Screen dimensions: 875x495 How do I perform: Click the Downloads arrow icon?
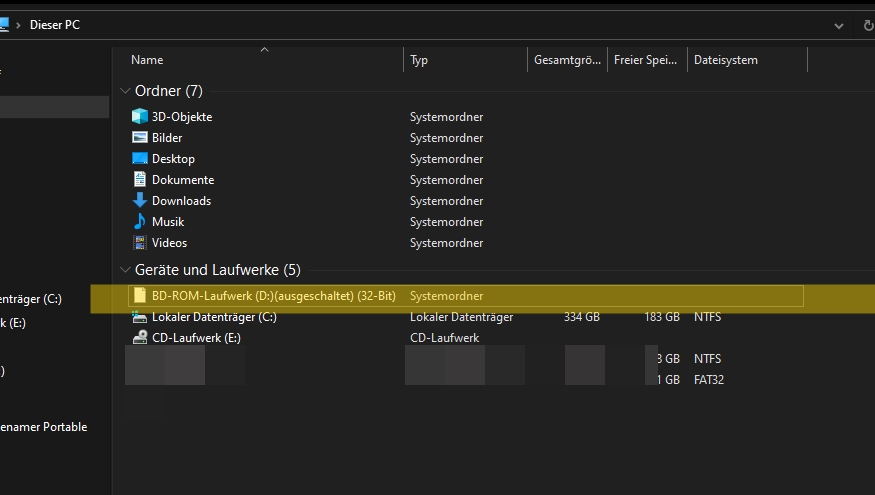[140, 200]
